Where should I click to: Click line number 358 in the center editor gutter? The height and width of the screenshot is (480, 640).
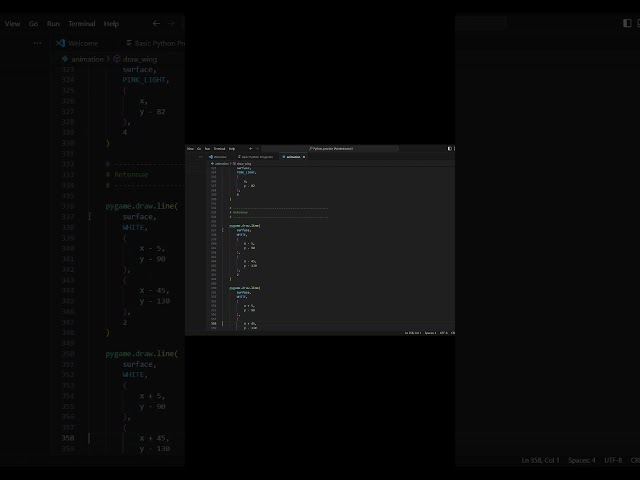click(x=213, y=323)
